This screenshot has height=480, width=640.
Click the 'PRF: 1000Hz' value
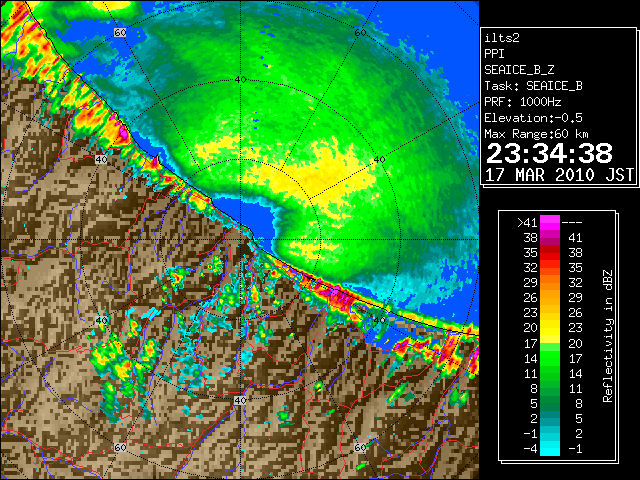tap(523, 102)
